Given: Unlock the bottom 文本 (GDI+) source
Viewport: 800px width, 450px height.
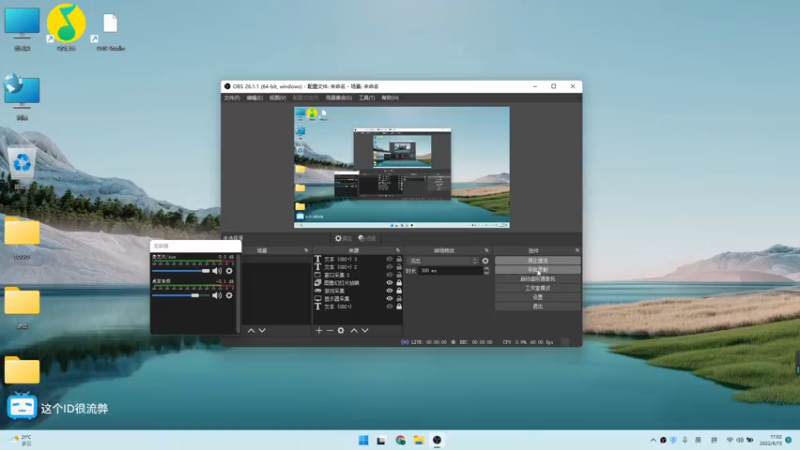Looking at the screenshot, I should click(399, 307).
